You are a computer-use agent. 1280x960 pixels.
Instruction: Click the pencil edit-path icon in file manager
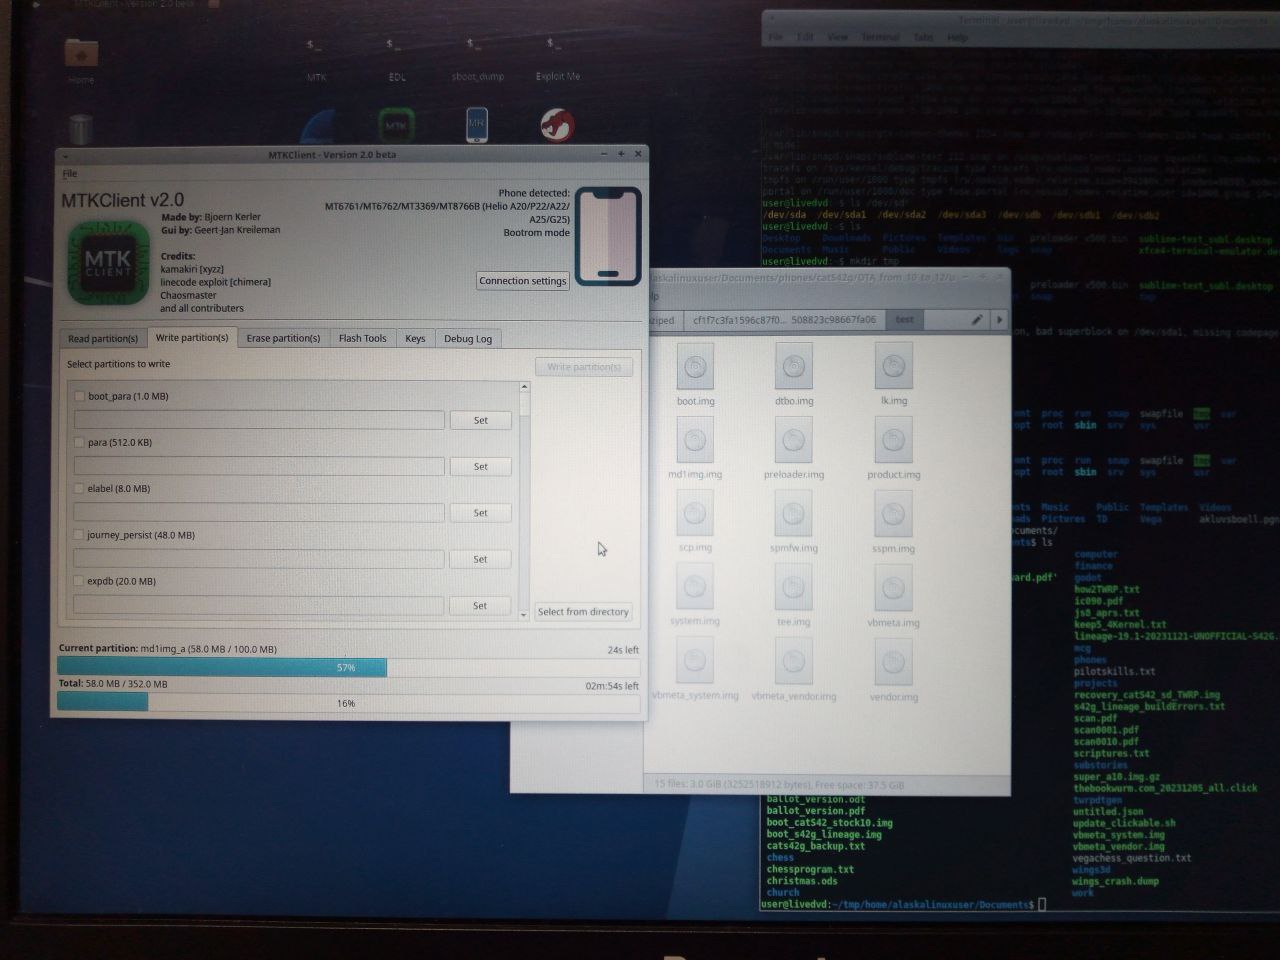(976, 320)
